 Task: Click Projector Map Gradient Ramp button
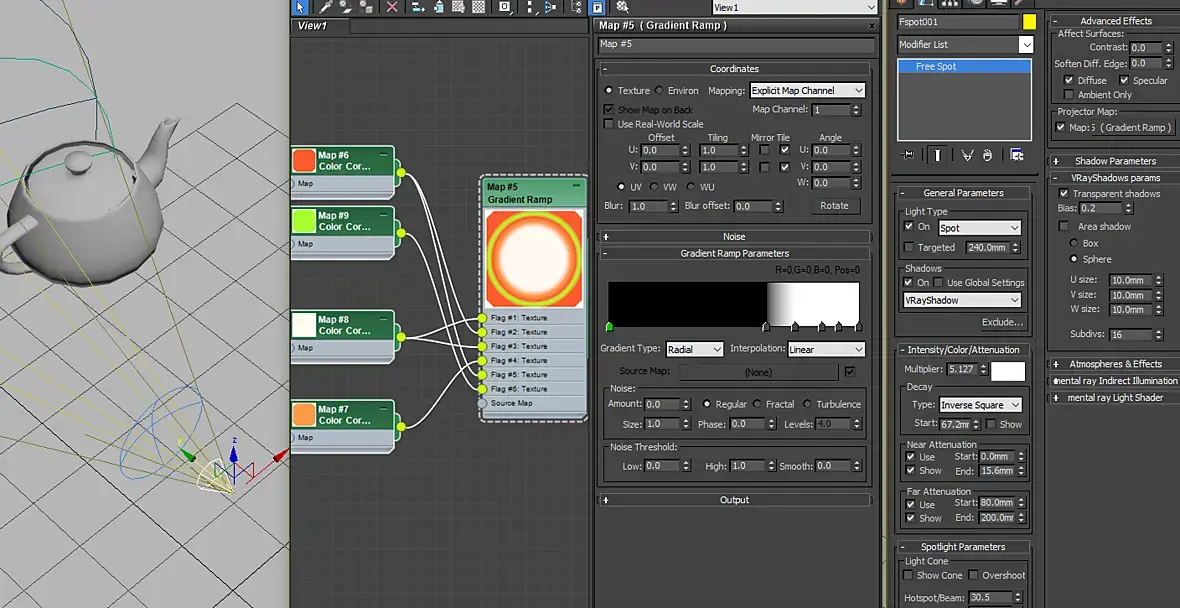point(1121,128)
